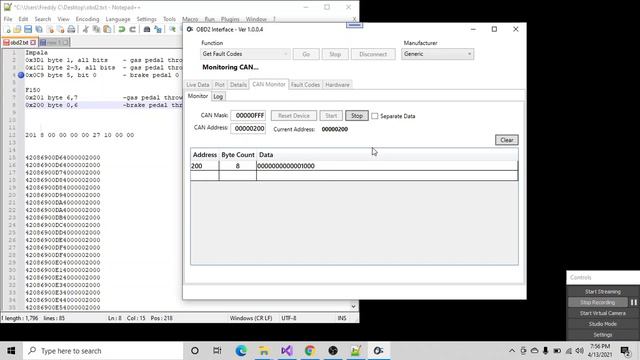This screenshot has height=360, width=640.
Task: Click the Cut scissors icon in Notepad++
Action: pyautogui.click(x=85, y=29)
